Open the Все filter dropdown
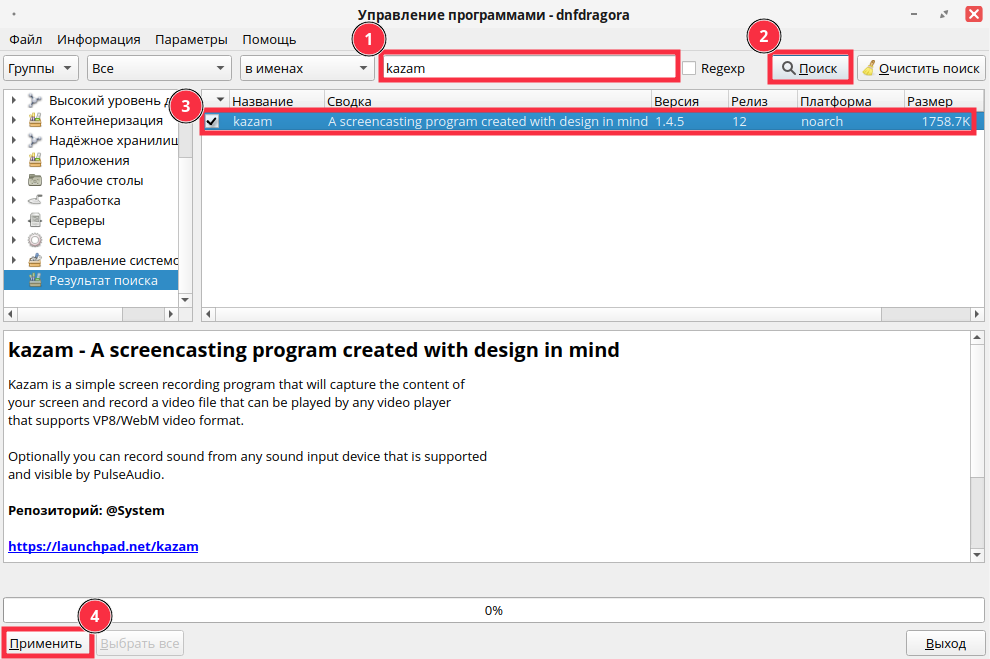 [159, 68]
